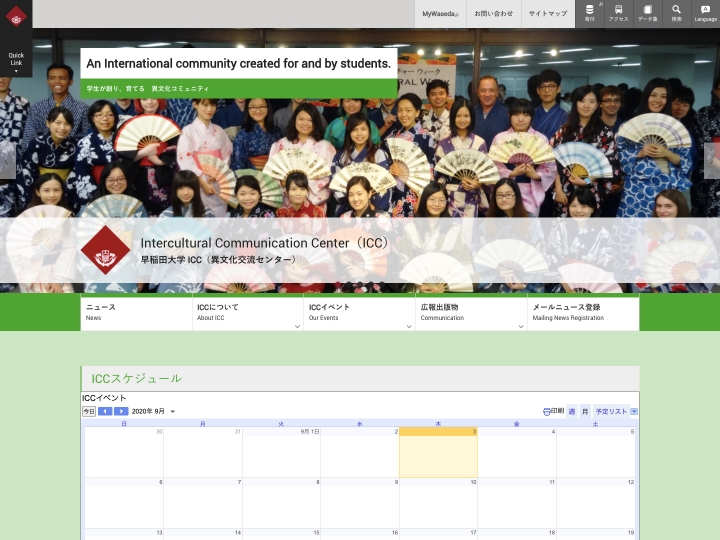Switch calendar to 予定リスト agenda view
The height and width of the screenshot is (540, 720).
[611, 411]
